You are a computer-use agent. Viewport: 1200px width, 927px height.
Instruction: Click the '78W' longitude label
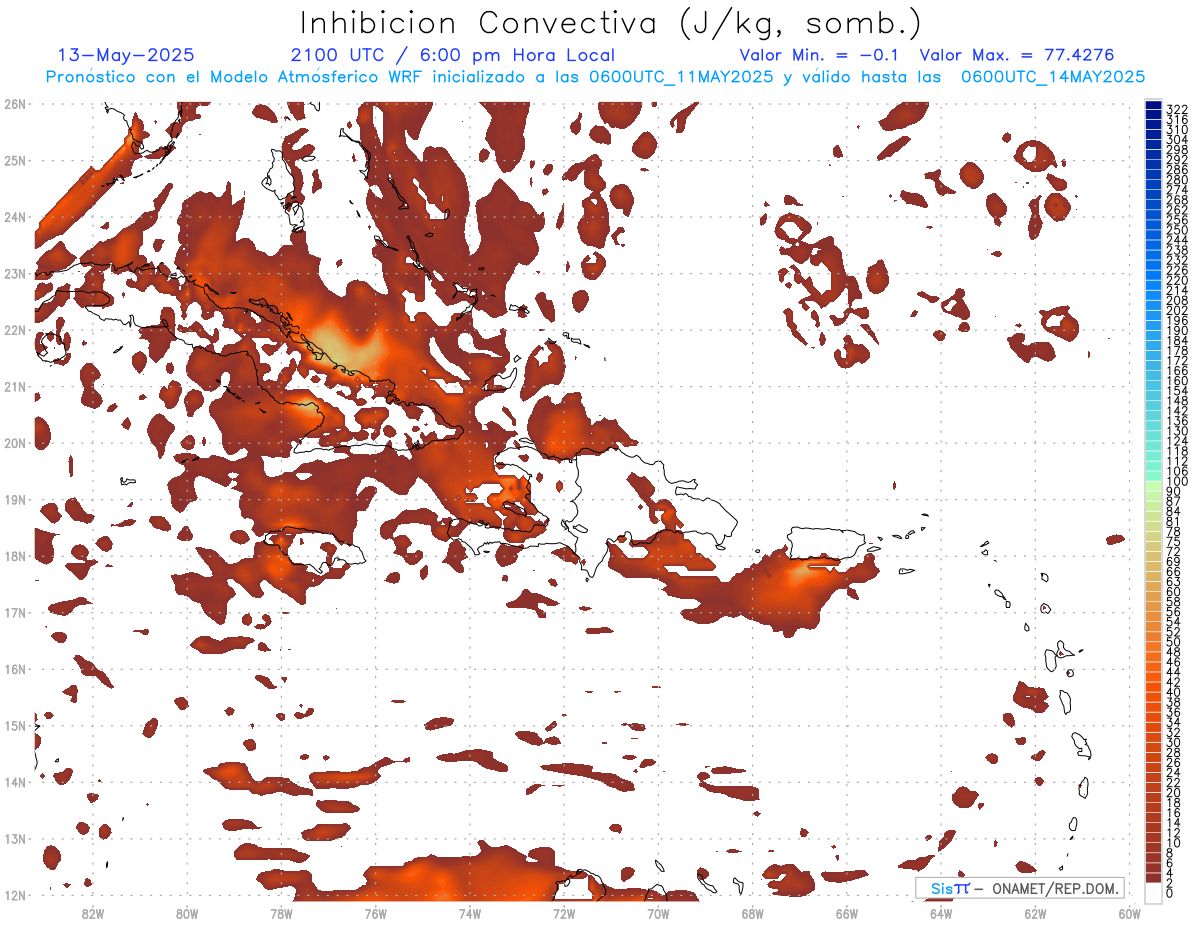282,913
